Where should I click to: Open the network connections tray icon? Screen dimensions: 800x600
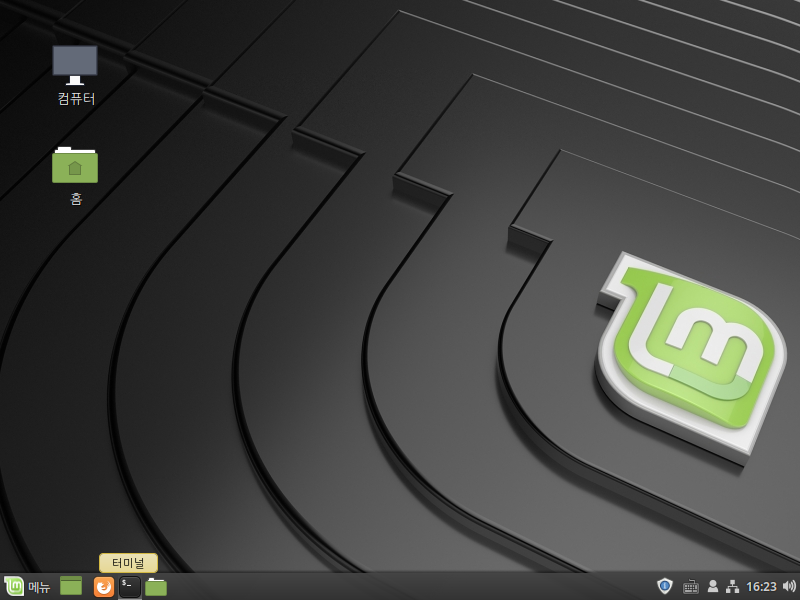pos(733,587)
